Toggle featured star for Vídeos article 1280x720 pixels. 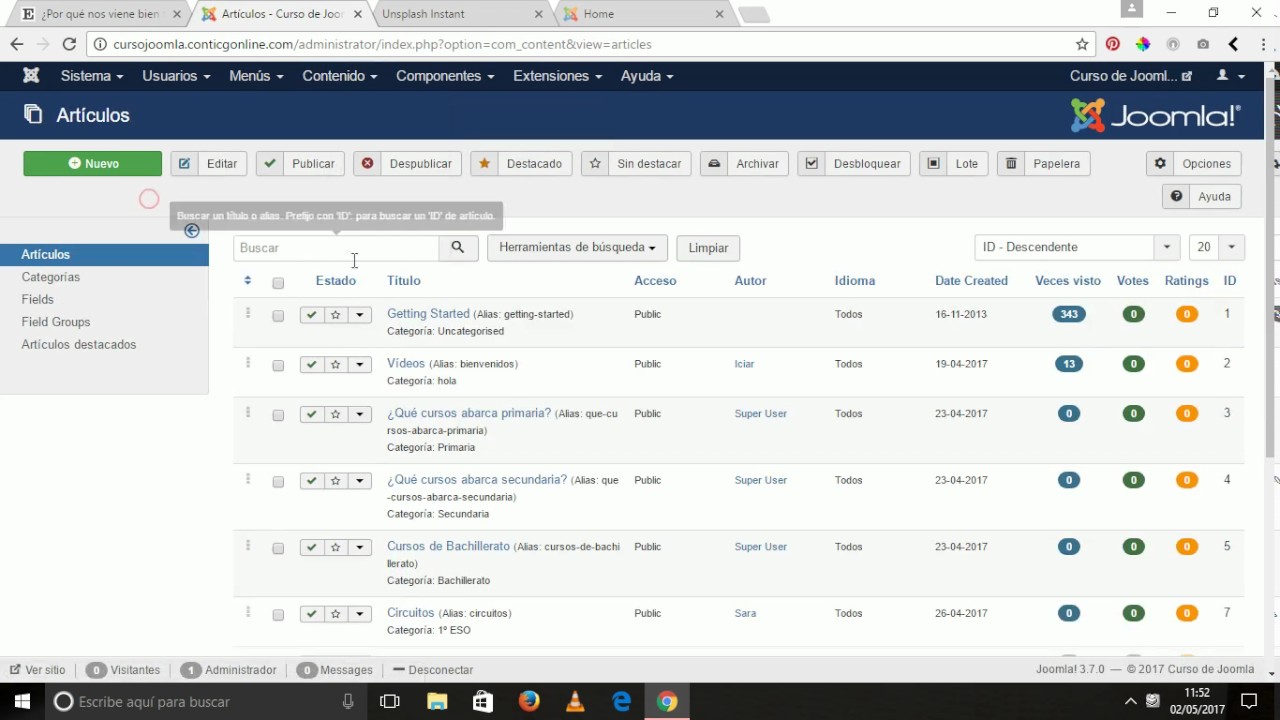pyautogui.click(x=336, y=365)
